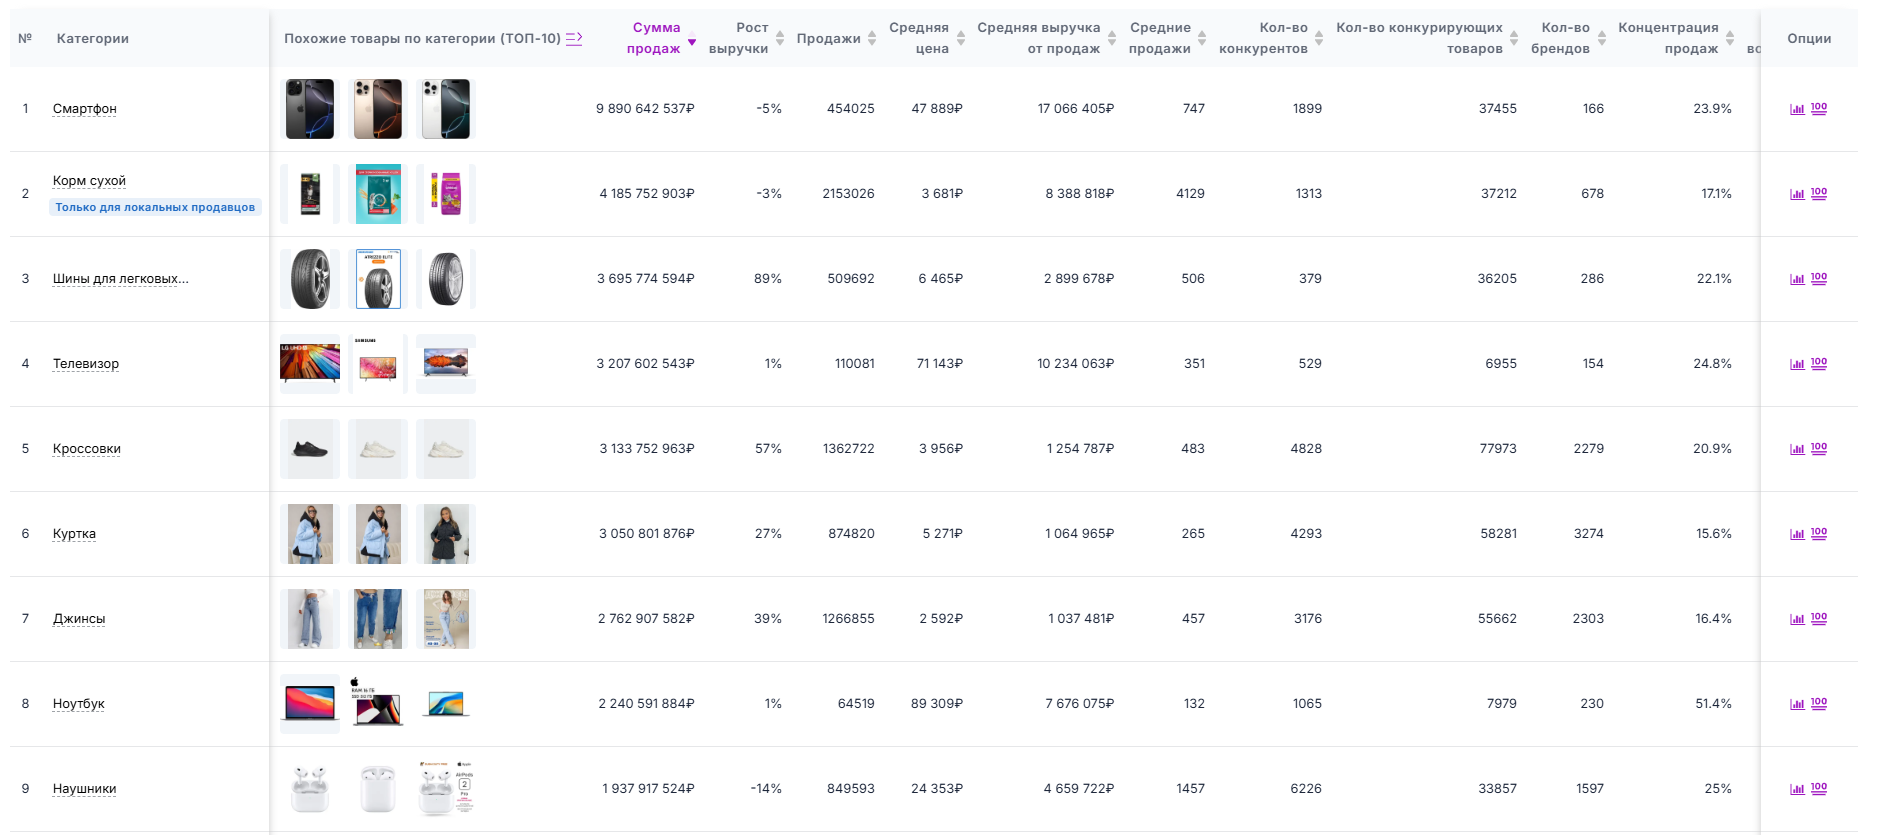Open the Телевизор category link
This screenshot has width=1879, height=835.
(x=86, y=364)
